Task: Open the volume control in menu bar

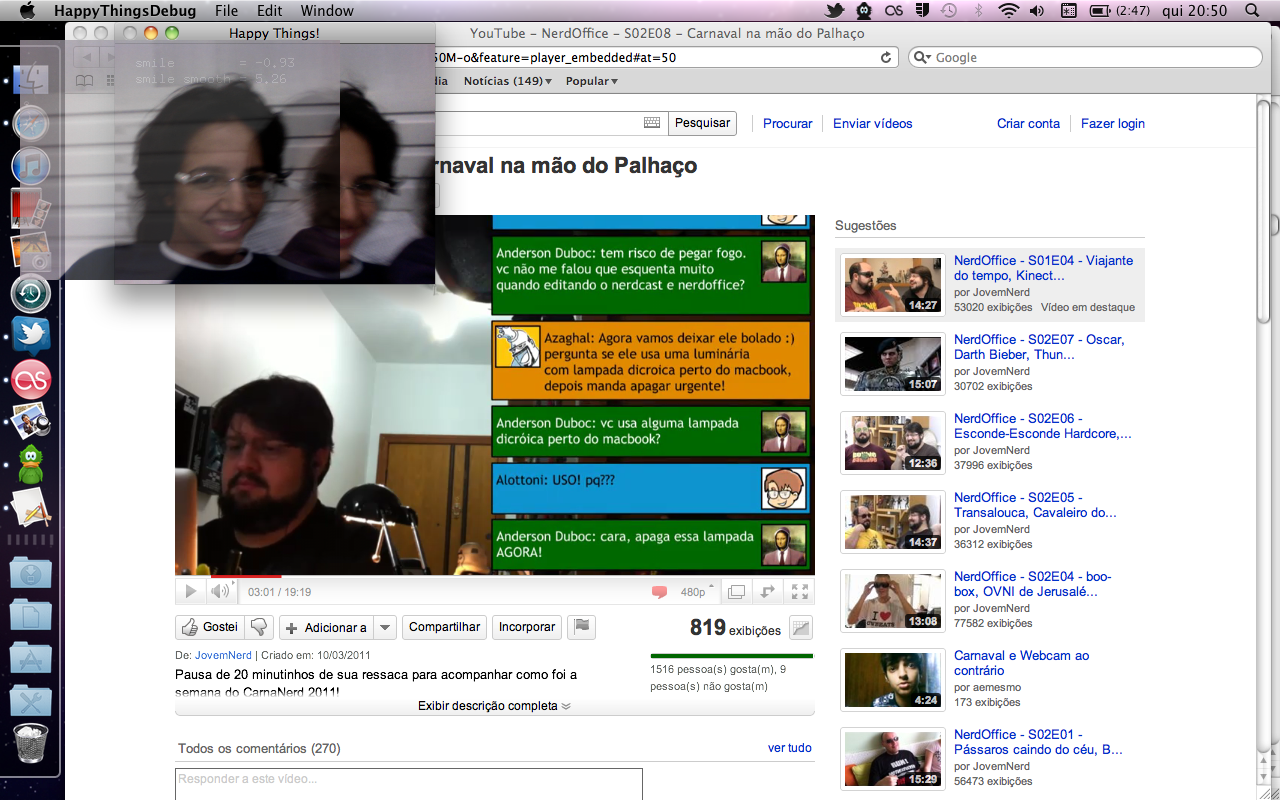Action: tap(1036, 11)
